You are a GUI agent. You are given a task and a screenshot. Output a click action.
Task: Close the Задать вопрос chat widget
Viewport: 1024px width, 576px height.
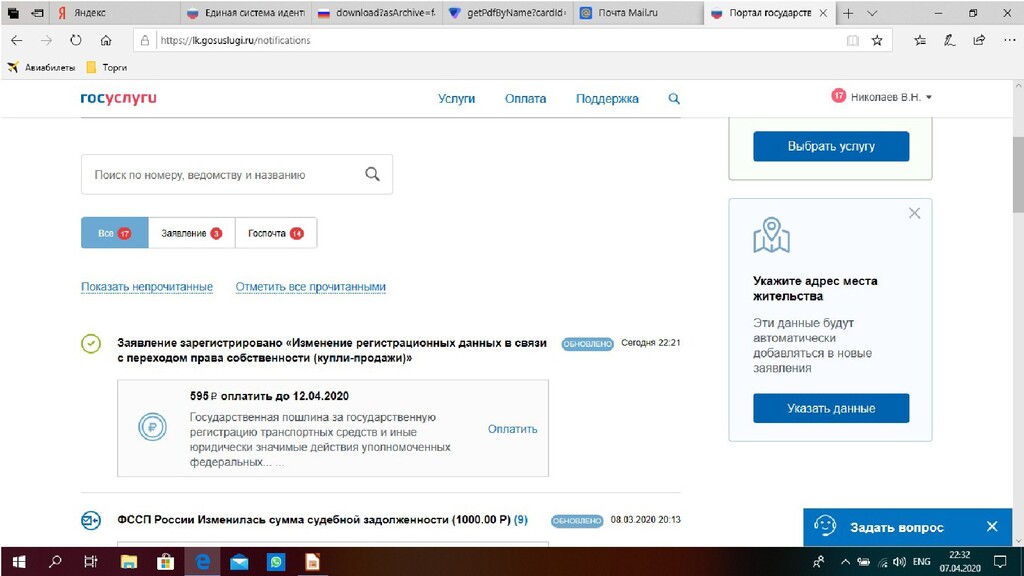(992, 526)
